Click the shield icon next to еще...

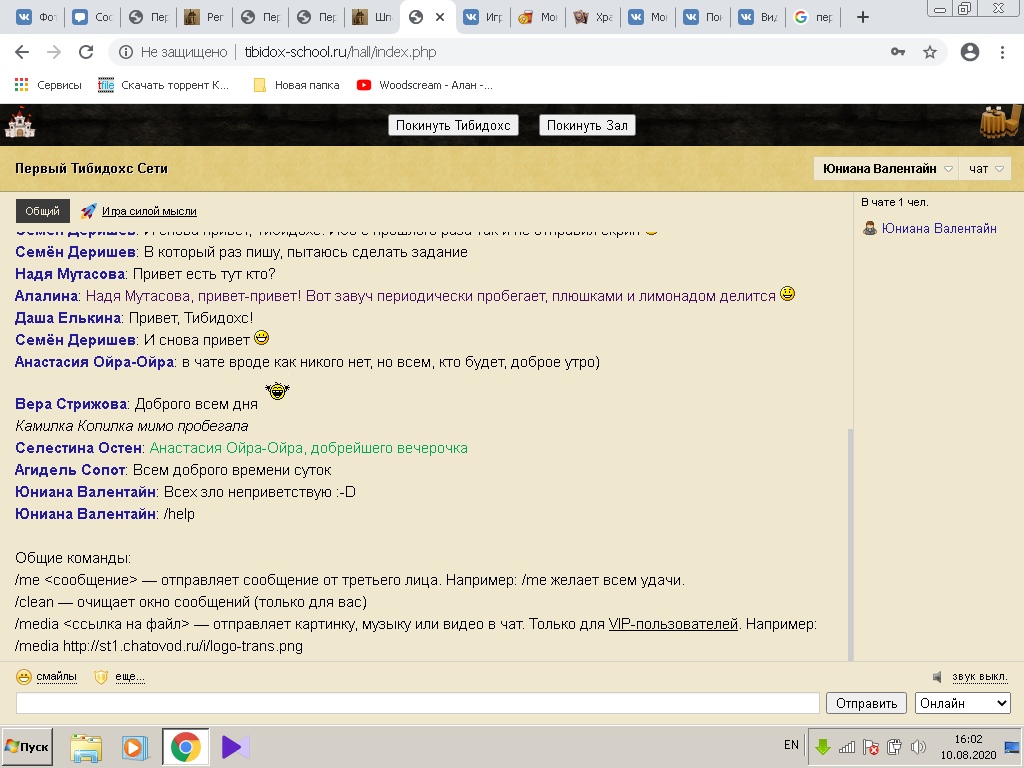[x=101, y=677]
